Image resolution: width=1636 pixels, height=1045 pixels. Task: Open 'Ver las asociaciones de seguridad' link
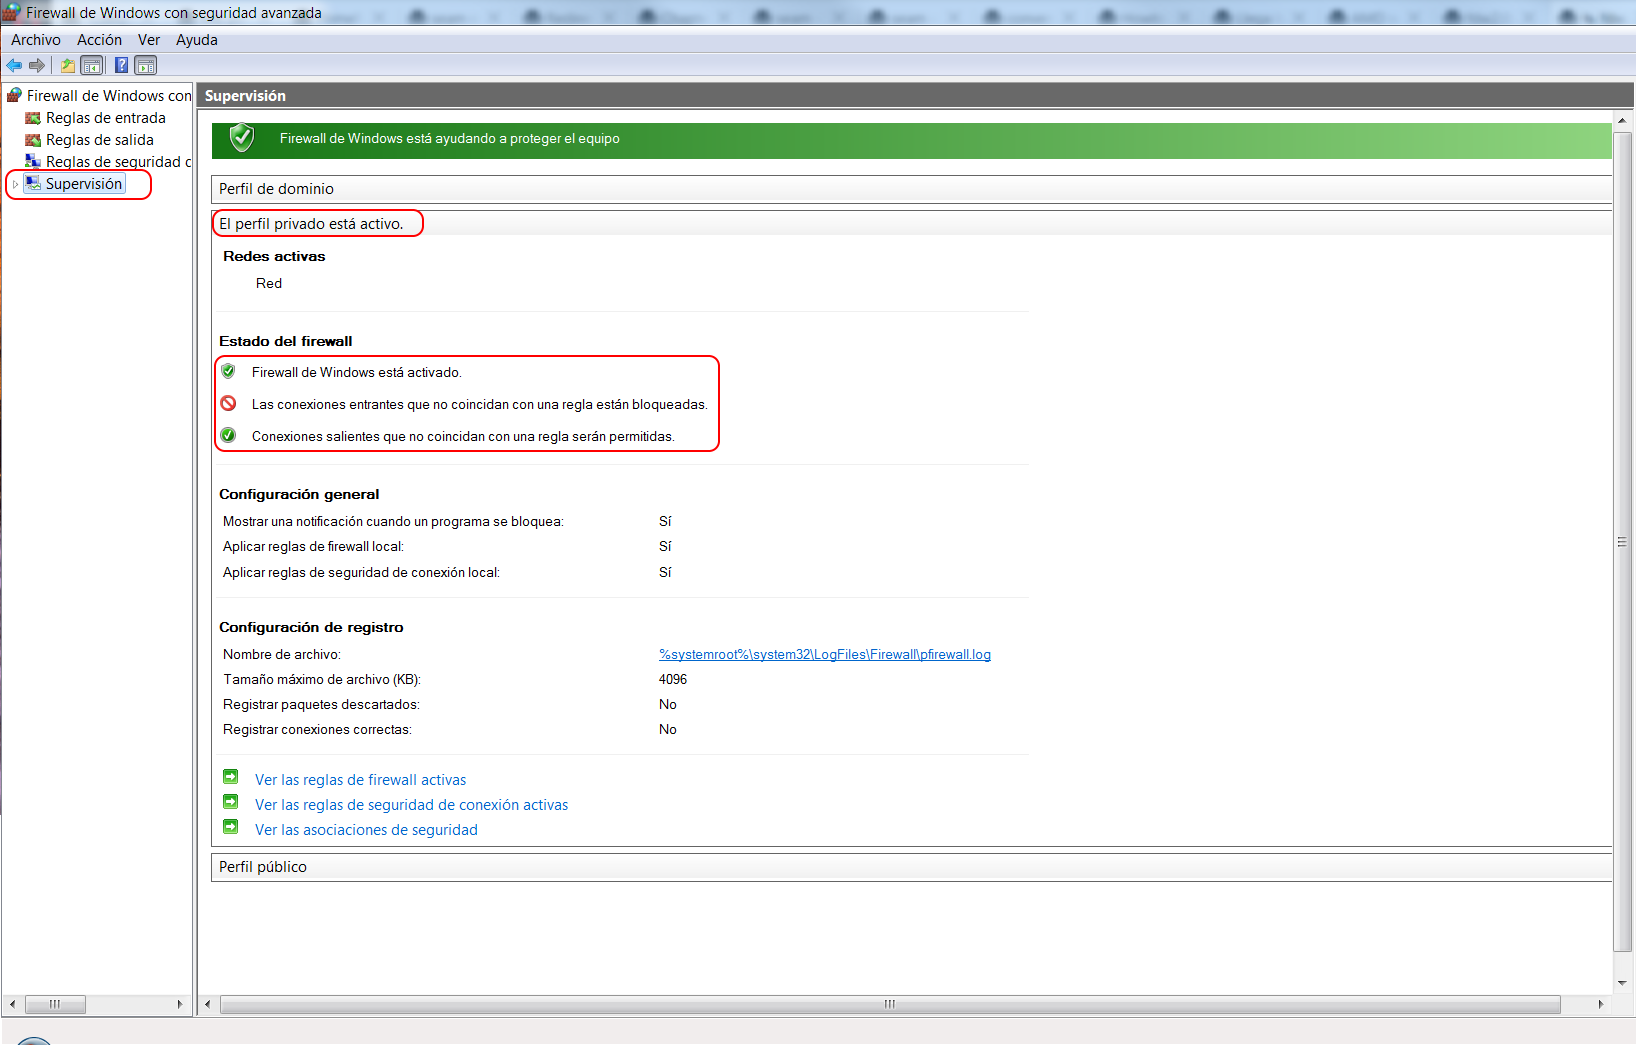[x=366, y=830]
